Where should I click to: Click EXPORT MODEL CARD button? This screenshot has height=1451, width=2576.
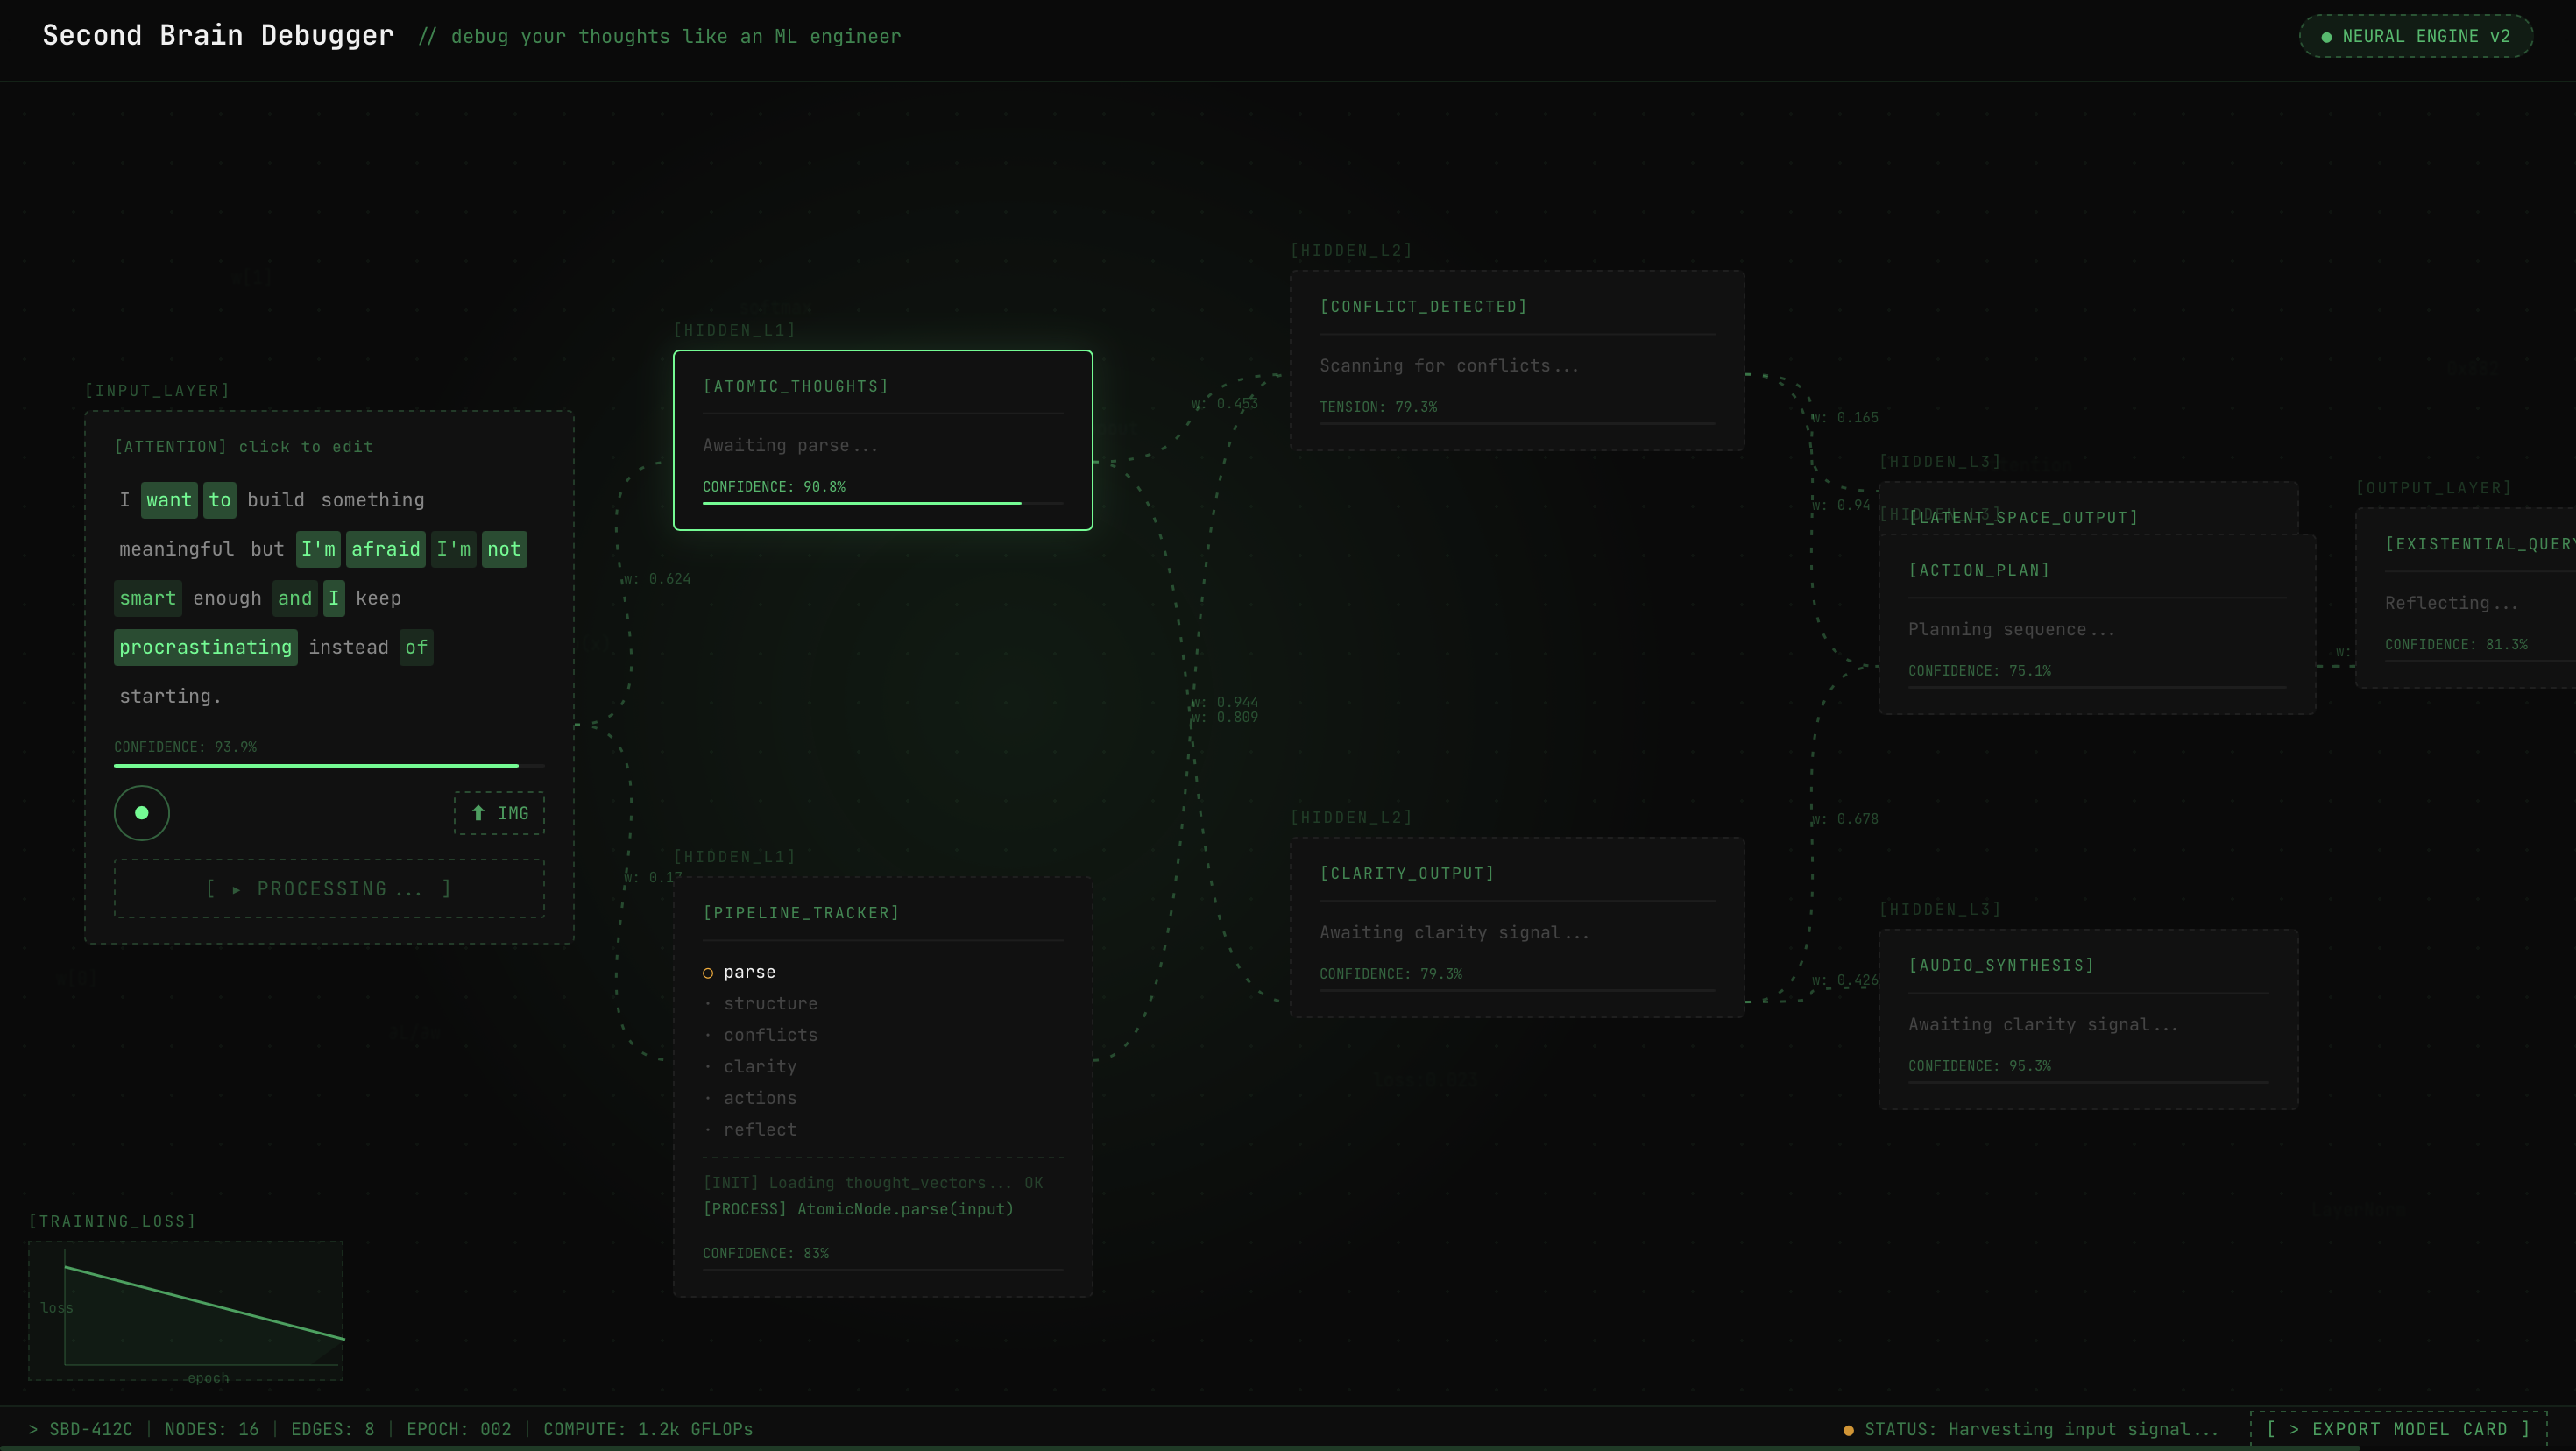2398,1429
